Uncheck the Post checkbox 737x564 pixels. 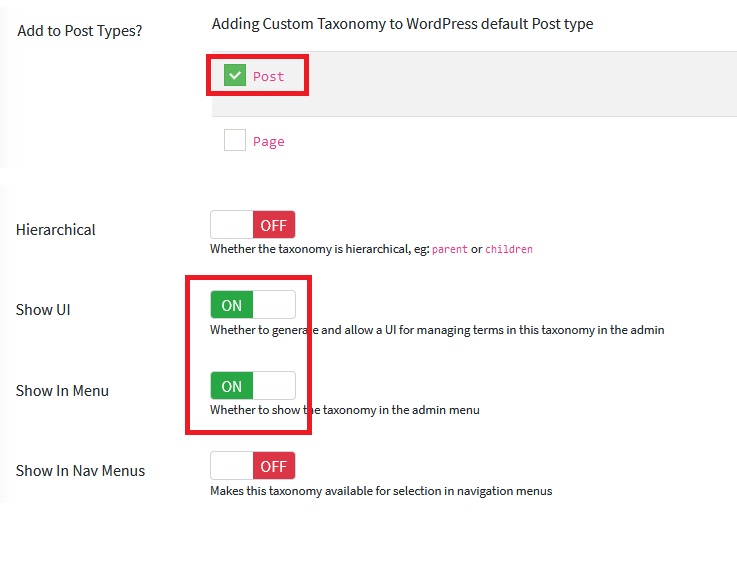point(235,76)
